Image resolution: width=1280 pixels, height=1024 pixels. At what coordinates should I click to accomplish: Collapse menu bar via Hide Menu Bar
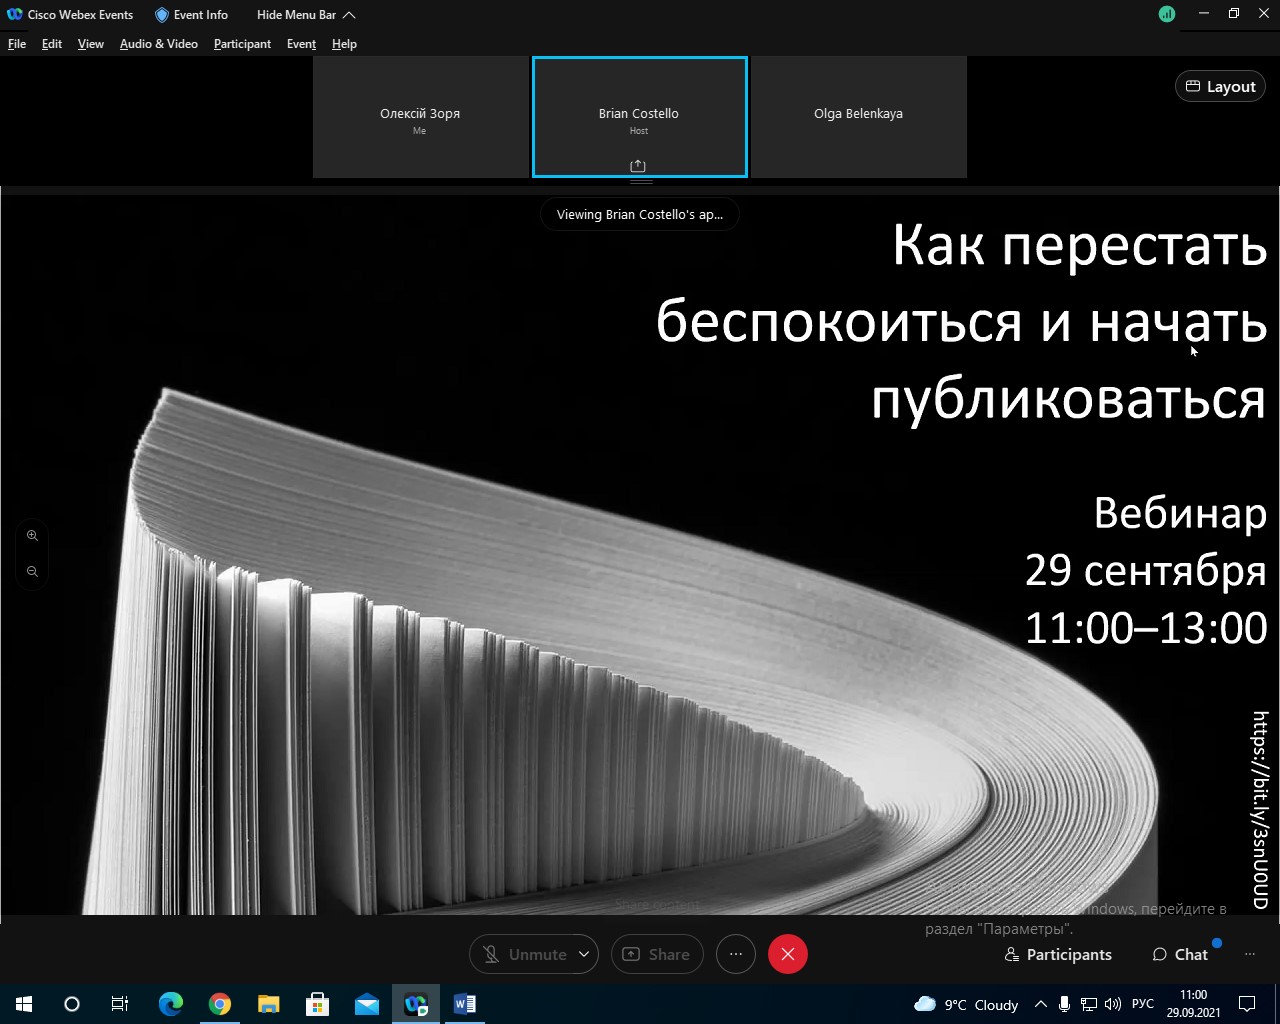pyautogui.click(x=306, y=15)
